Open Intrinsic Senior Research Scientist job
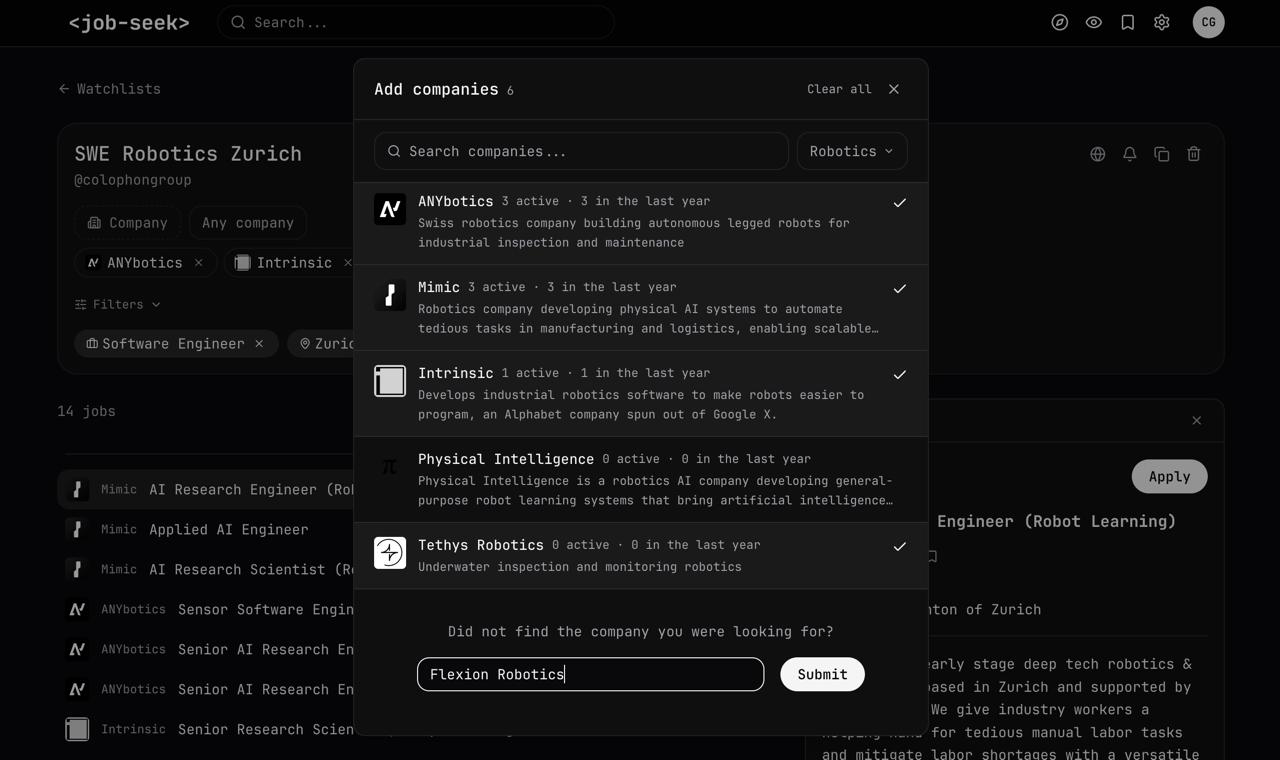The width and height of the screenshot is (1280, 760). 206,729
